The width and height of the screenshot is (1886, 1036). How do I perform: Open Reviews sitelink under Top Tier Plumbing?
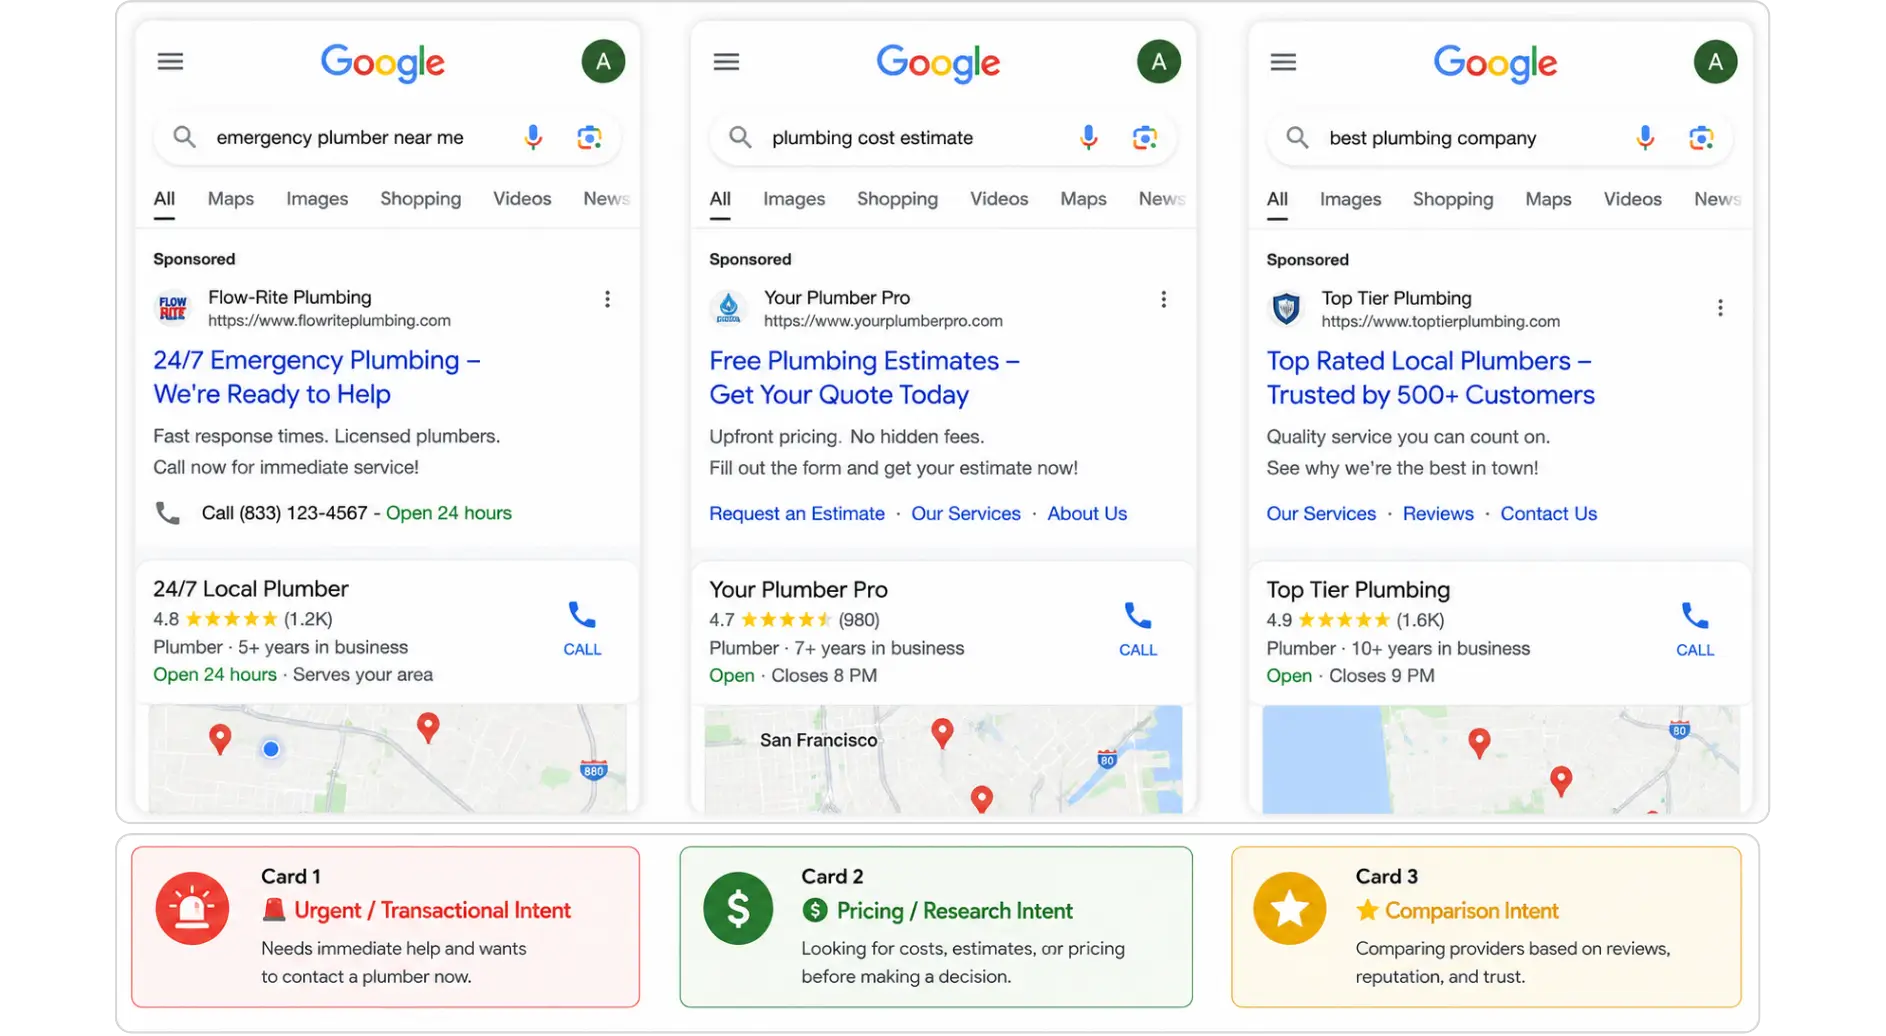coord(1438,513)
